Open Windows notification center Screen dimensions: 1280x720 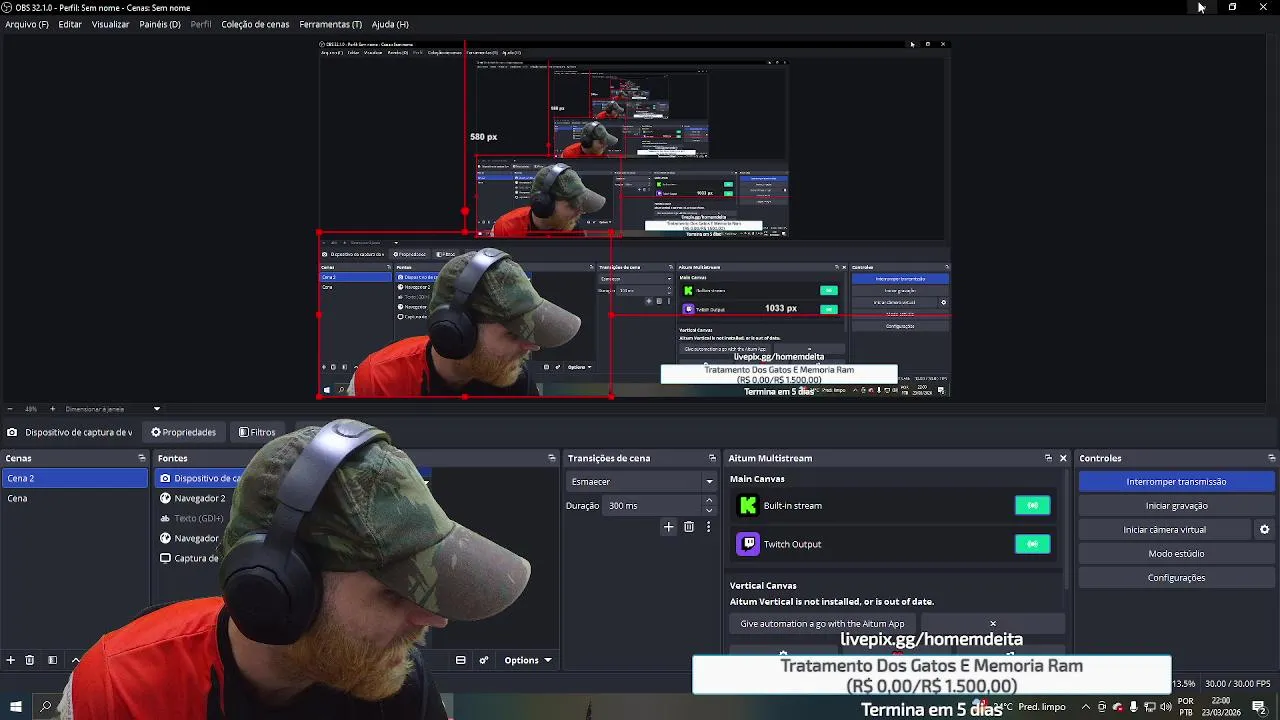point(1259,707)
